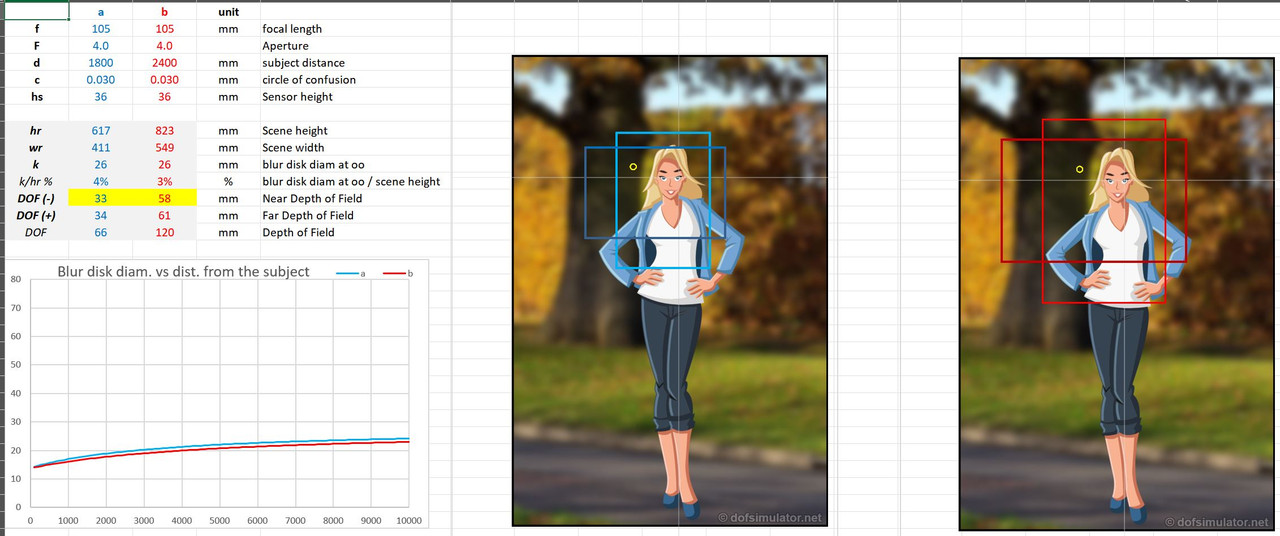This screenshot has width=1280, height=536.
Task: Select scene height cell 823
Action: [x=164, y=131]
